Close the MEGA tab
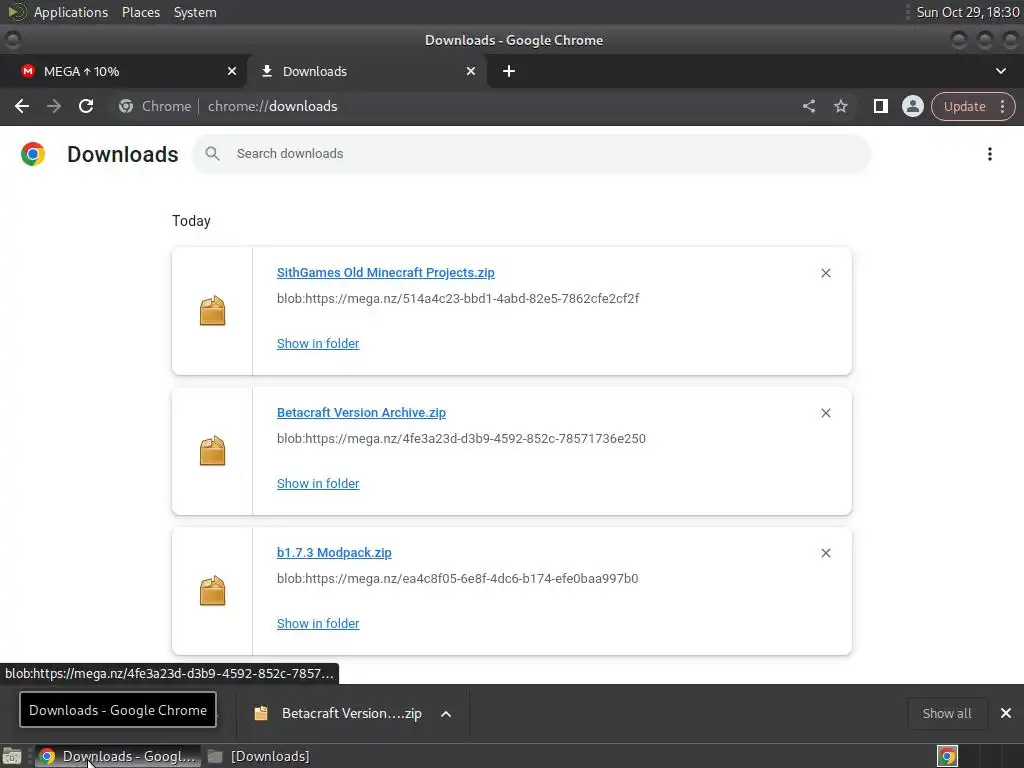Image resolution: width=1024 pixels, height=768 pixels. [232, 71]
